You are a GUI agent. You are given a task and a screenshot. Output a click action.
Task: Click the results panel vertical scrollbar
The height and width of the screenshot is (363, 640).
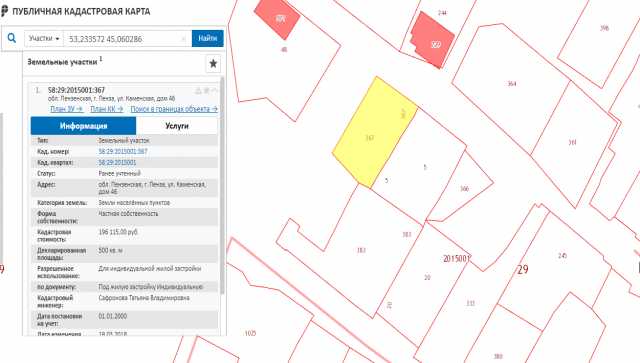tap(222, 185)
